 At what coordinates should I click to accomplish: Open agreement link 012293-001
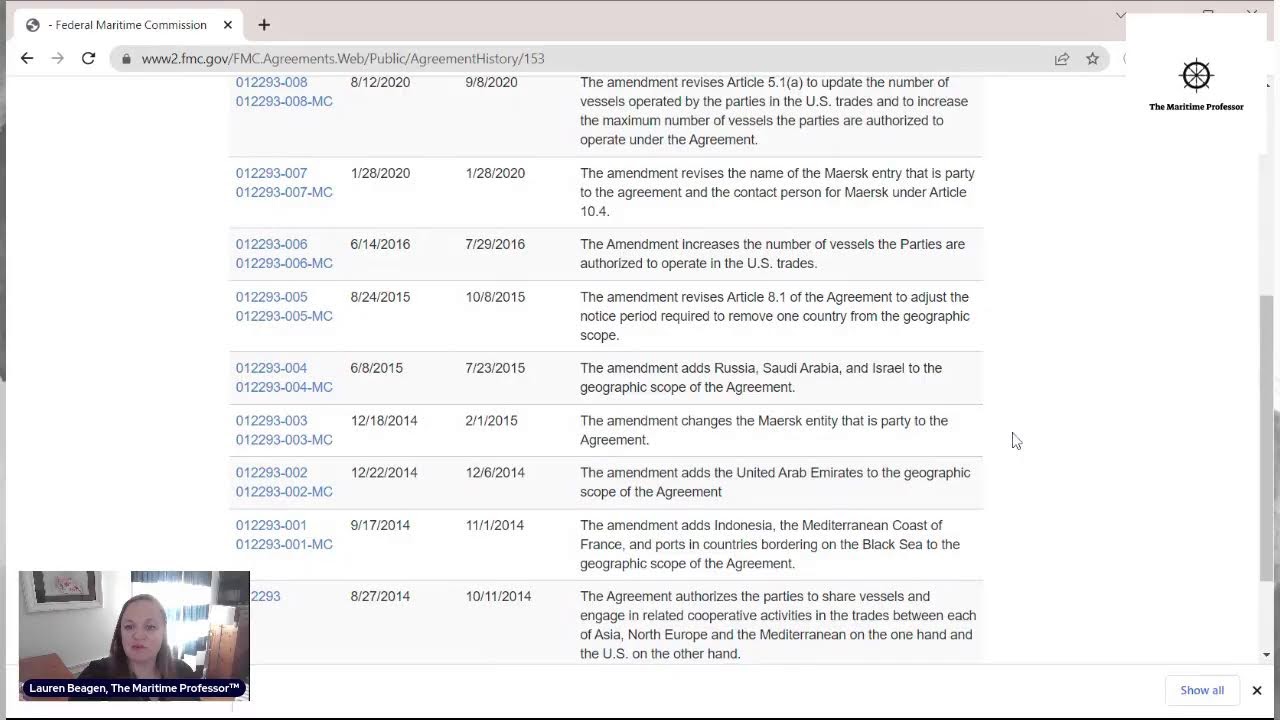coord(271,525)
